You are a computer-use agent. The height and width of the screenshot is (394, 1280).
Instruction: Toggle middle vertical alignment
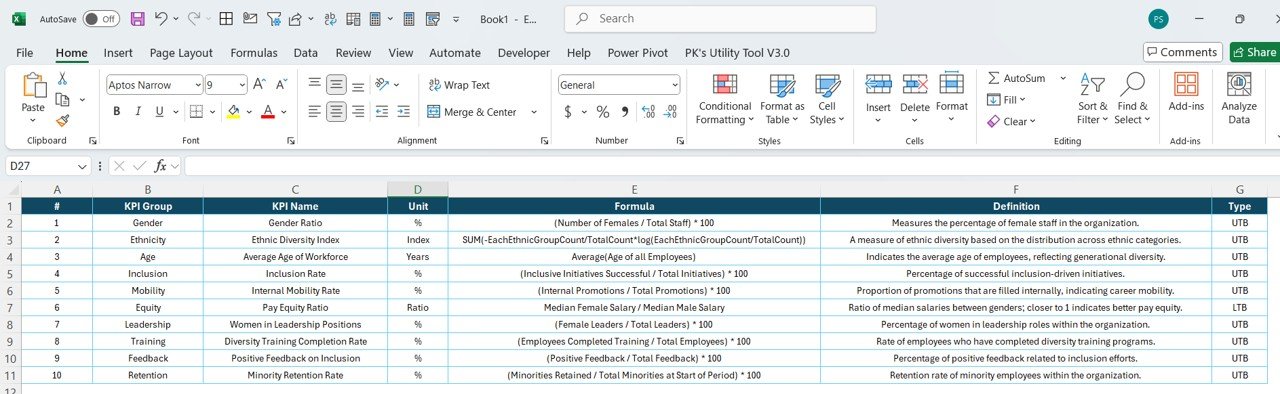click(x=336, y=85)
